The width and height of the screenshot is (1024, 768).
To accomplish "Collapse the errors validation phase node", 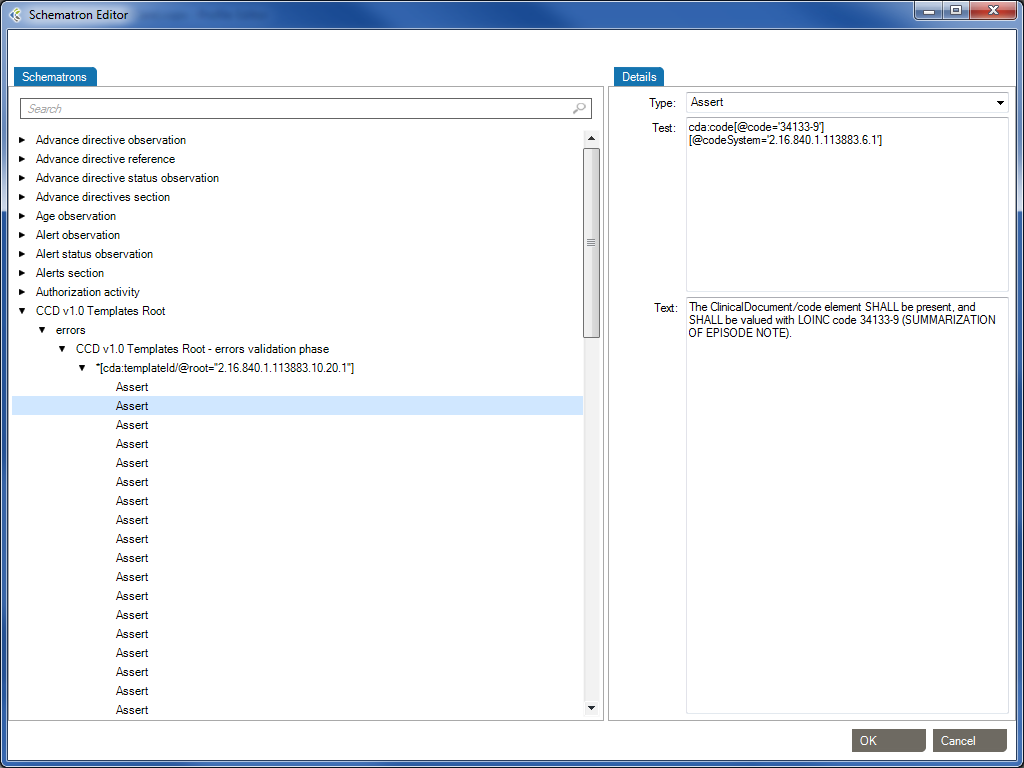I will (x=62, y=349).
